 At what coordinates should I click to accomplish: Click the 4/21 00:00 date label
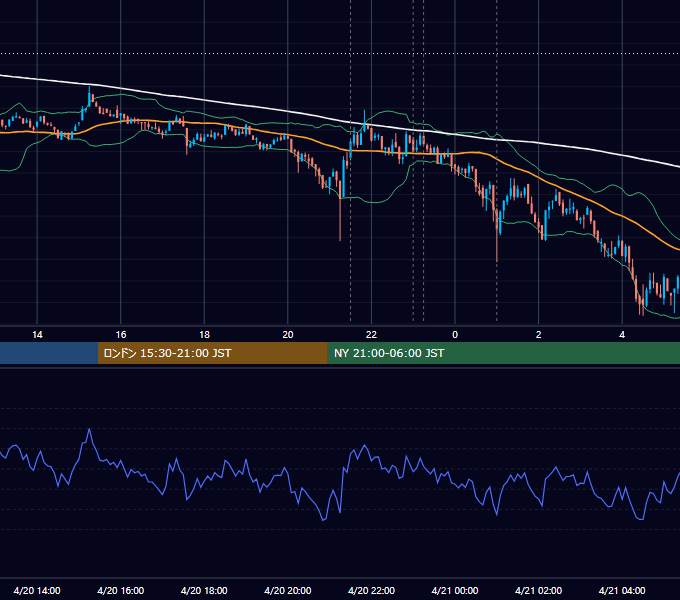[455, 590]
